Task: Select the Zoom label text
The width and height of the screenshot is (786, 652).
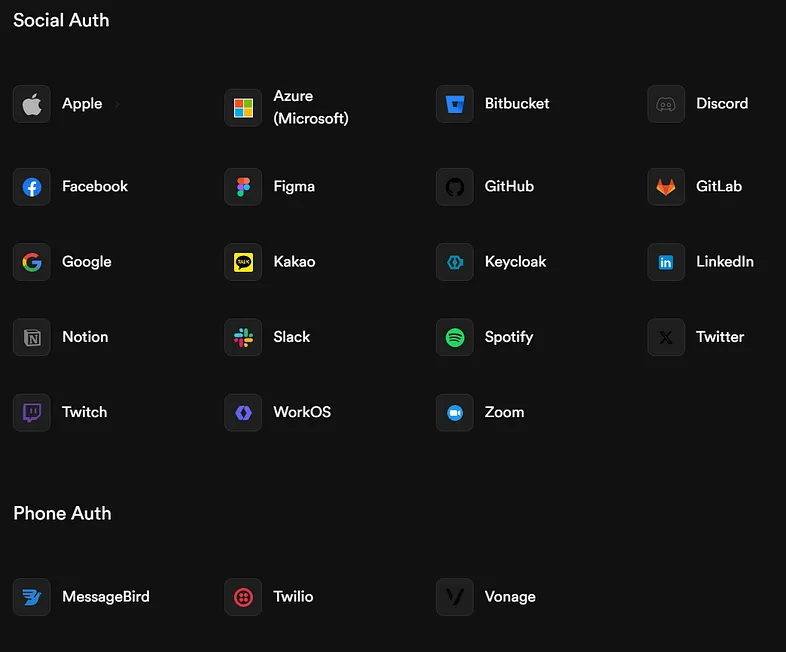Action: [x=504, y=412]
